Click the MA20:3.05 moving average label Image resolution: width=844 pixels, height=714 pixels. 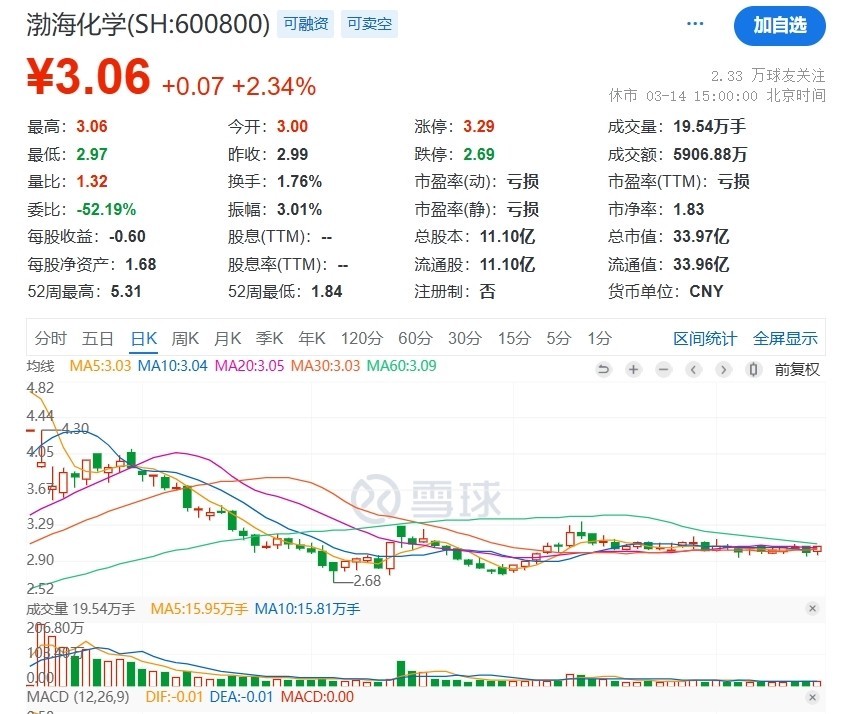[x=249, y=366]
